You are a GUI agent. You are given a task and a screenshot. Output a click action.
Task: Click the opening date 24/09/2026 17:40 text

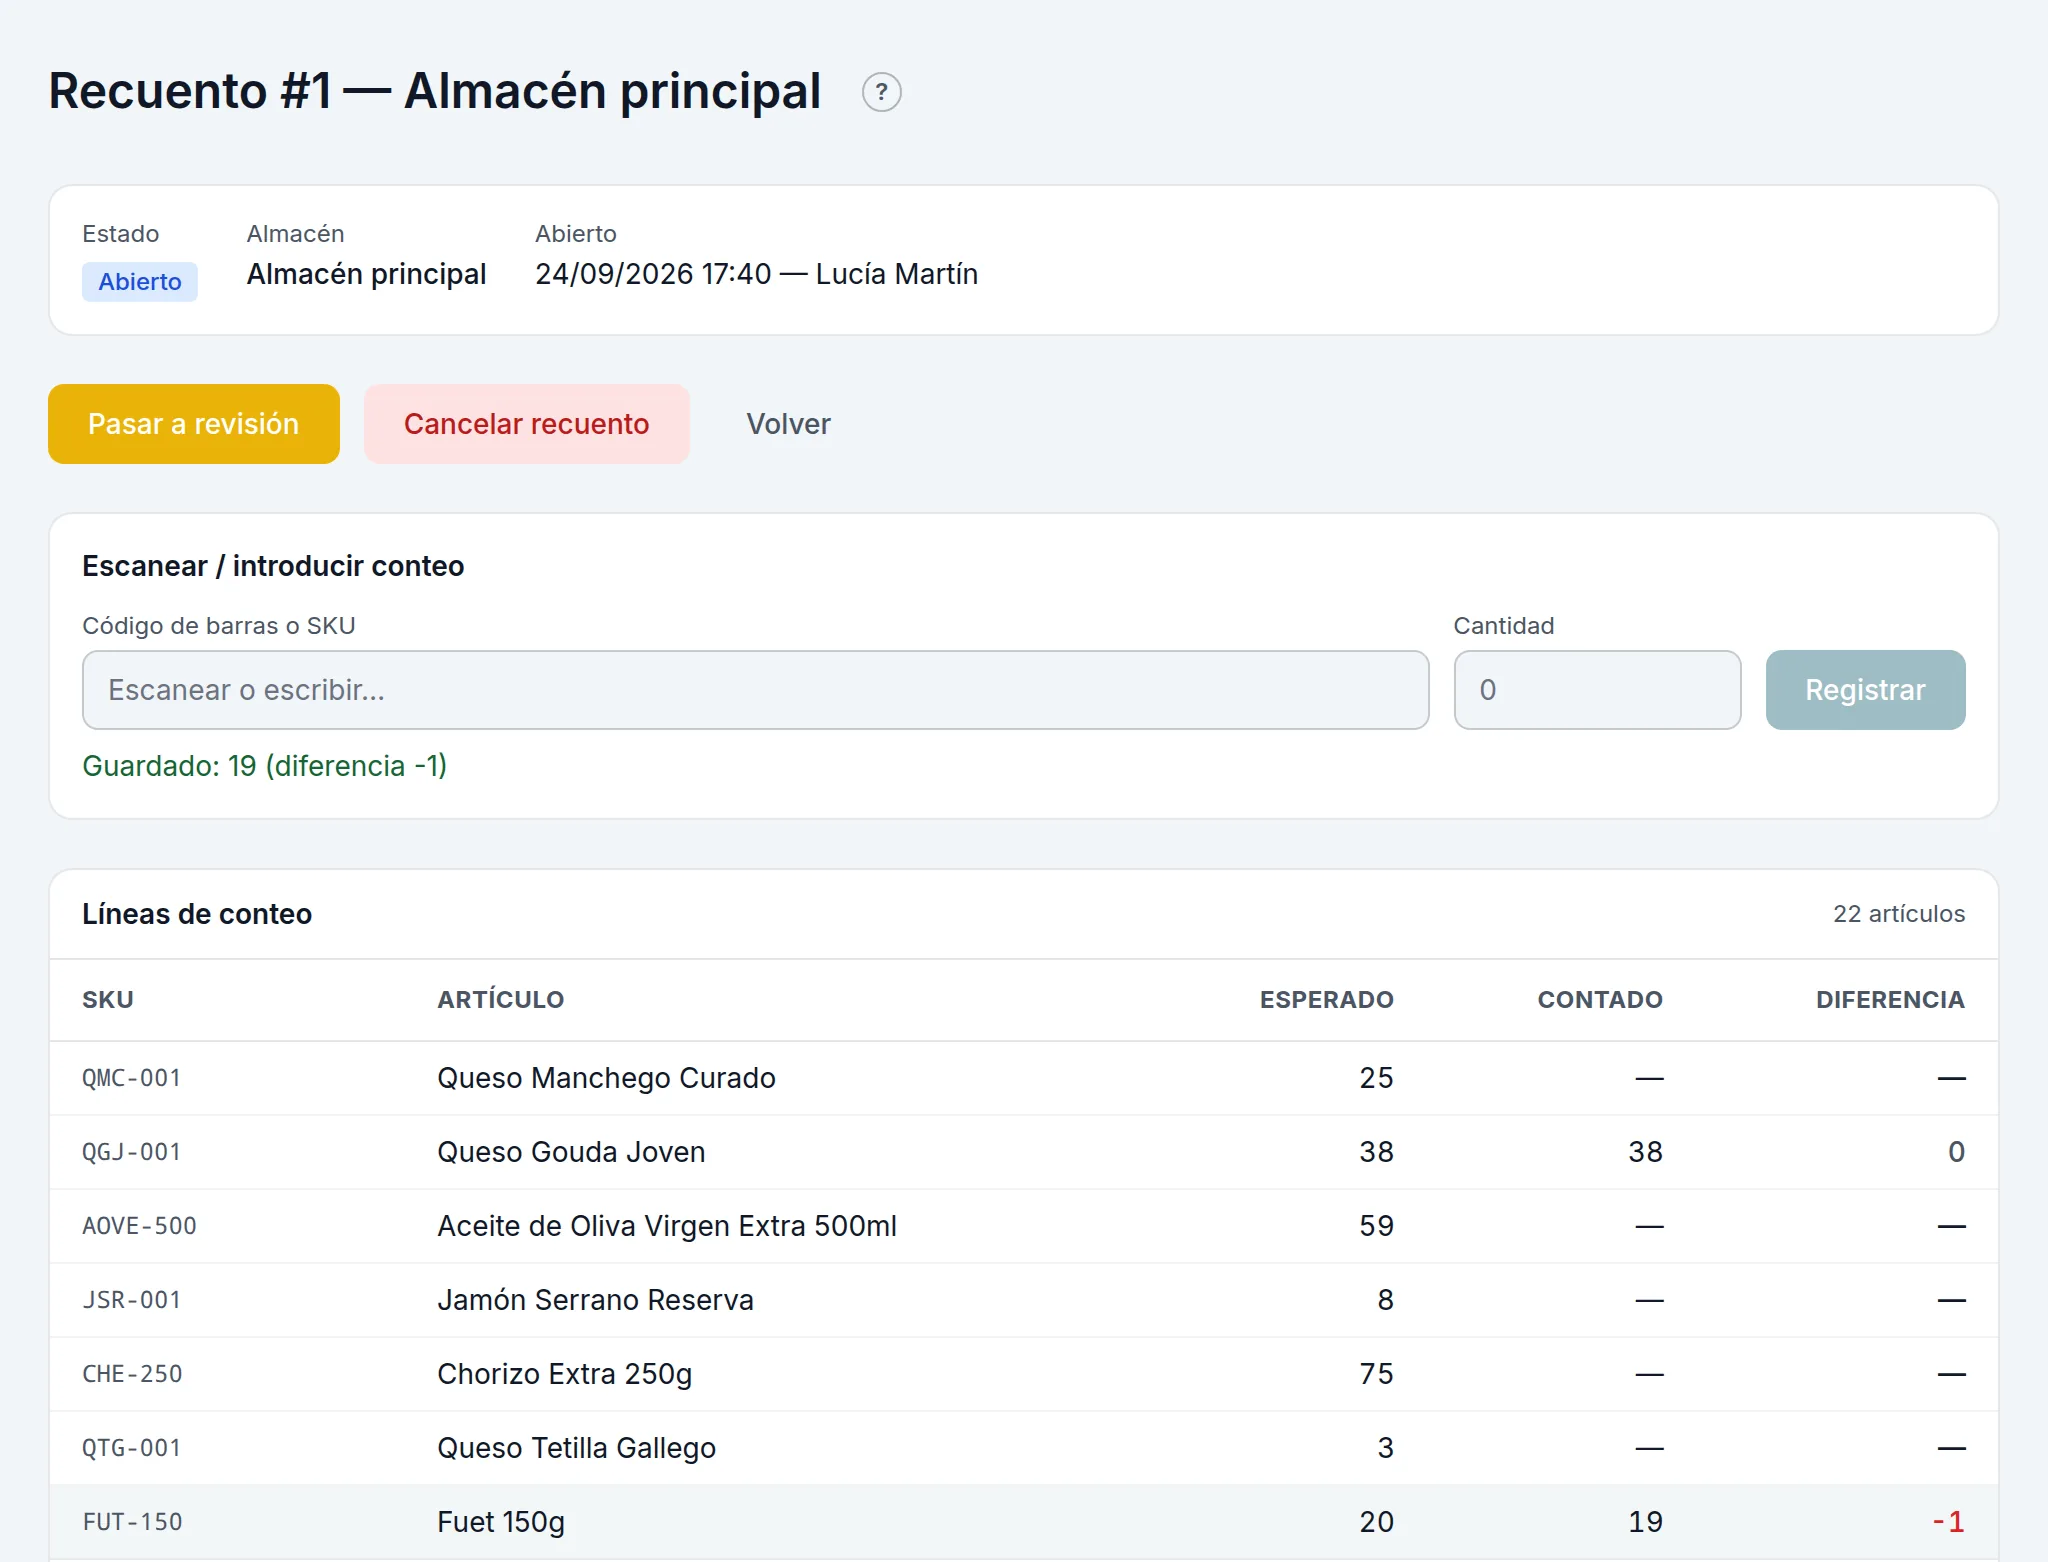tap(653, 274)
